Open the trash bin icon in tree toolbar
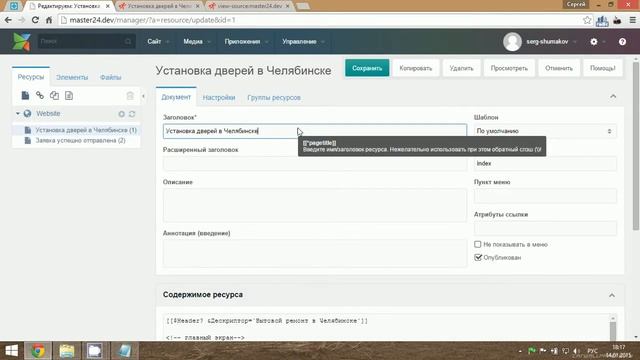Screen dimensions: 640x360 tap(130, 96)
